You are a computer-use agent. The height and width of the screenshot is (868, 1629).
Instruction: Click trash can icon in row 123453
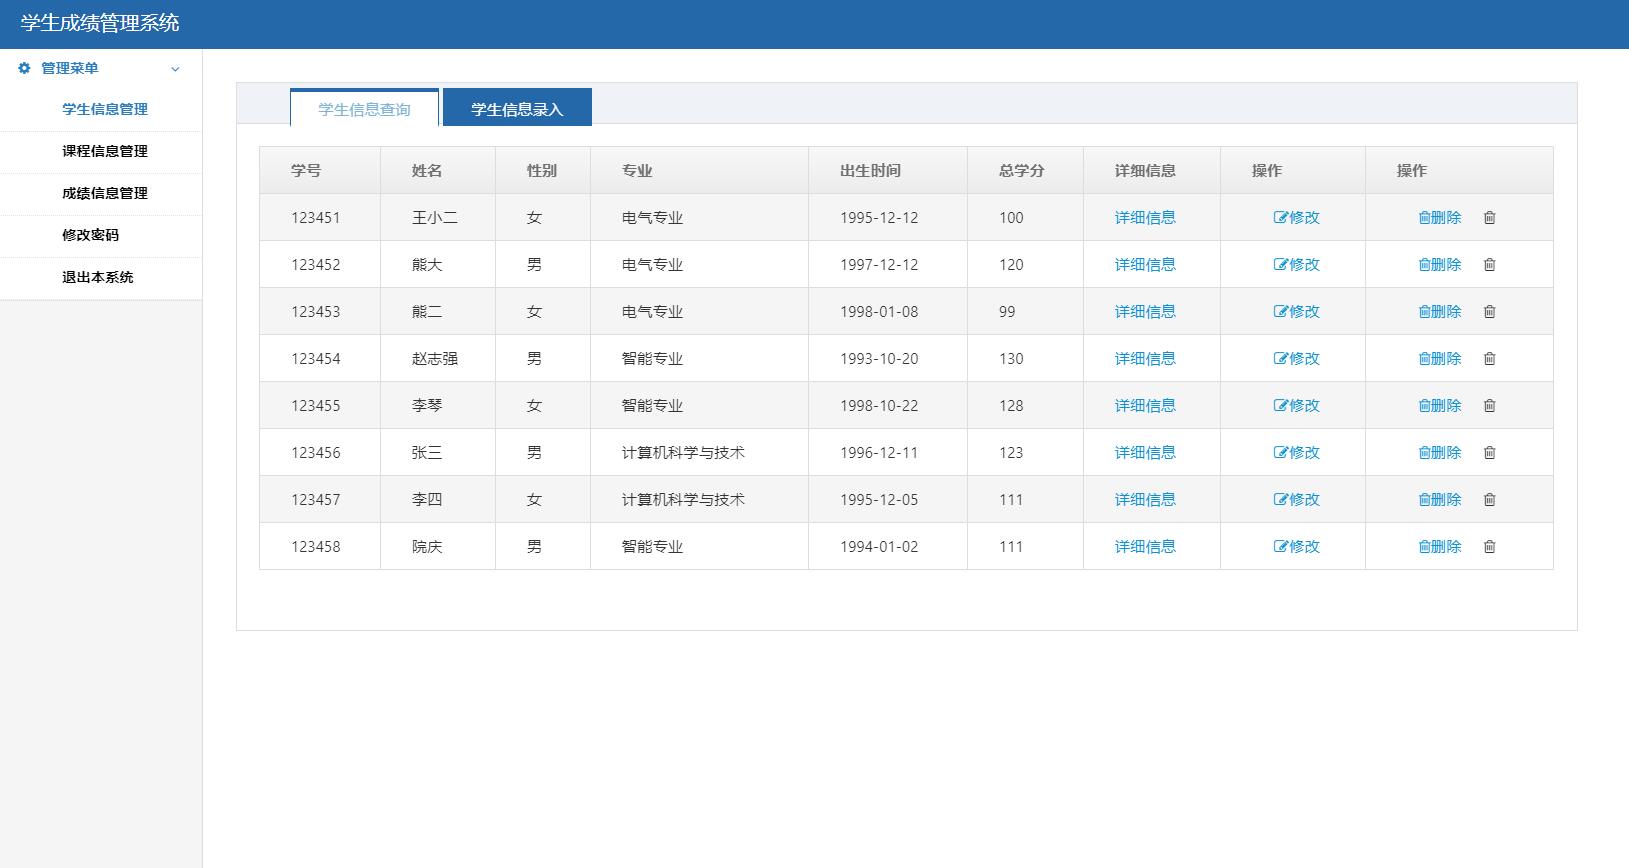tap(1489, 311)
